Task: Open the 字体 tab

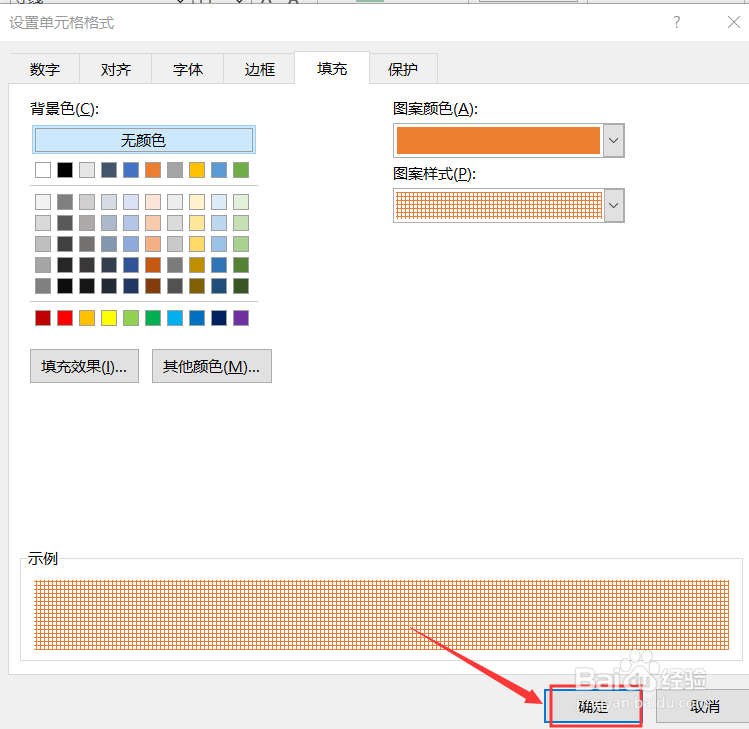Action: coord(188,69)
